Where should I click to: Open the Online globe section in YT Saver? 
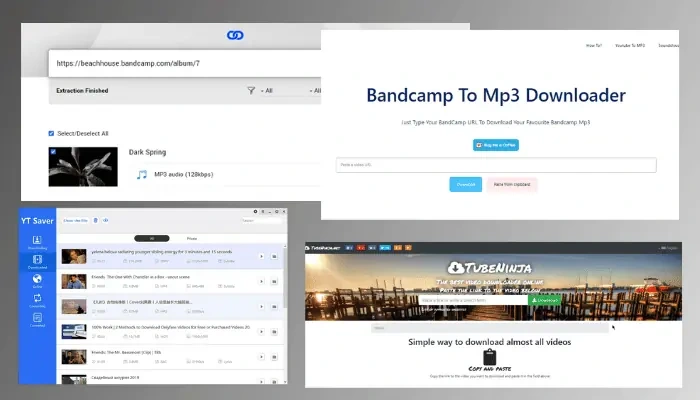coord(38,281)
